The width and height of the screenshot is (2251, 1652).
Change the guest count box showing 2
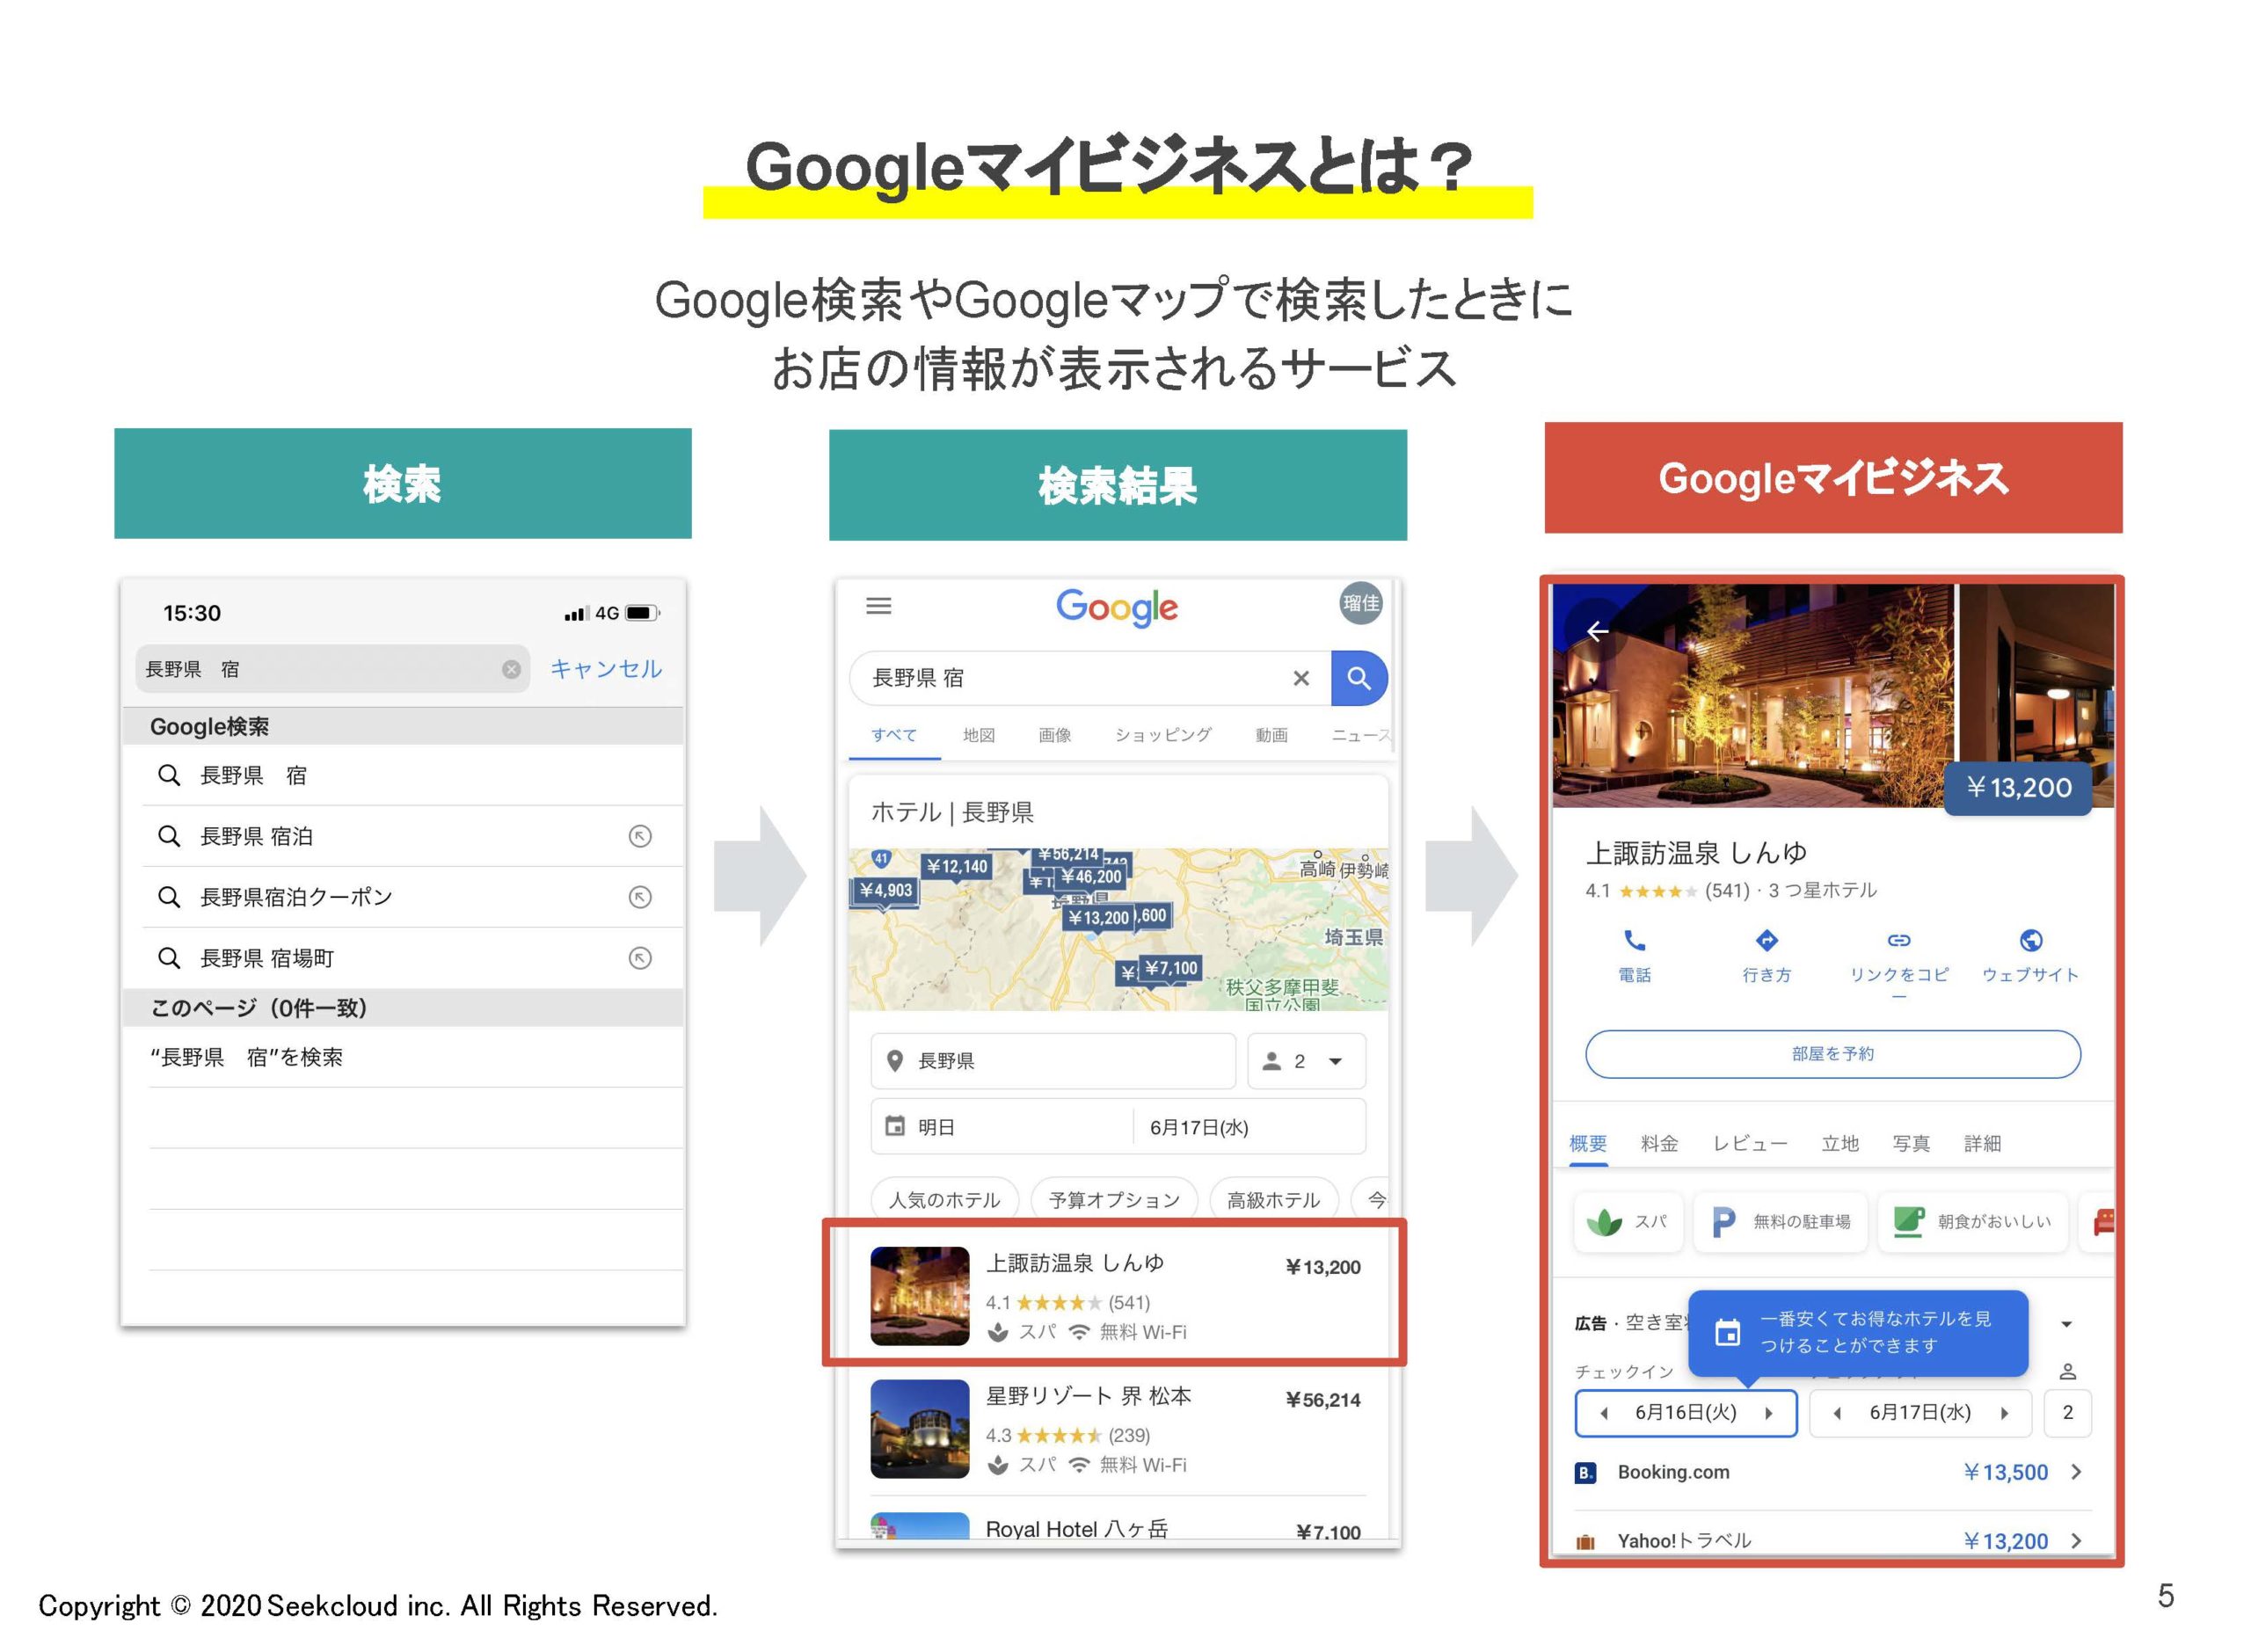coord(2067,1414)
